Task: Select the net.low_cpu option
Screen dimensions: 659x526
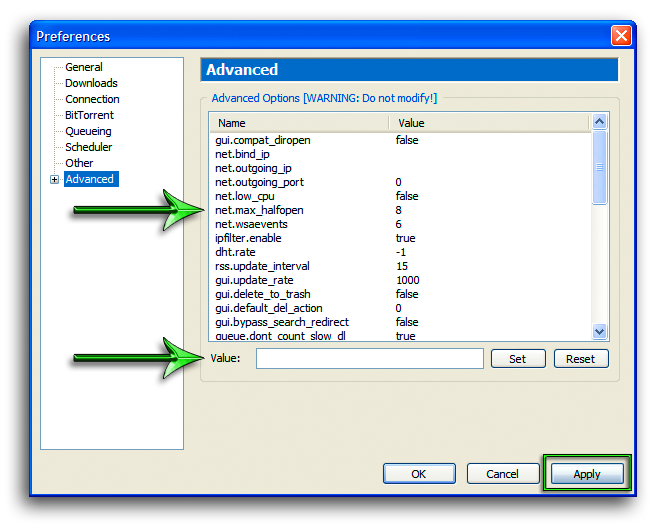Action: 401,196
